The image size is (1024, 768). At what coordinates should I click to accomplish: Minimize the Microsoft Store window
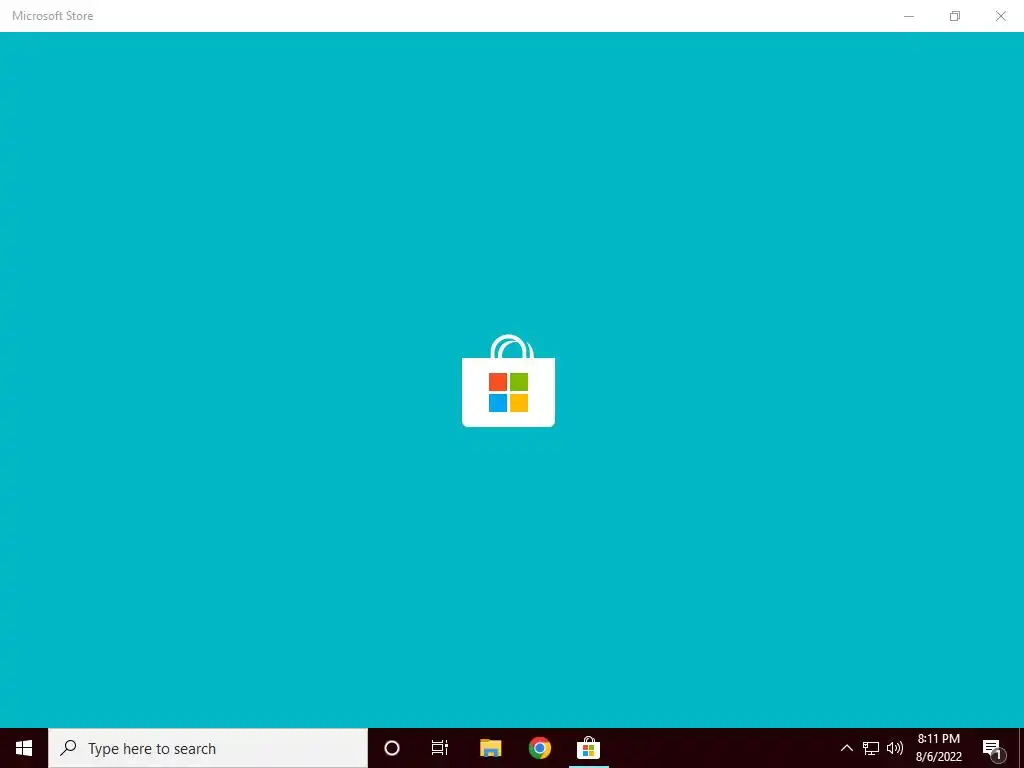coord(909,16)
